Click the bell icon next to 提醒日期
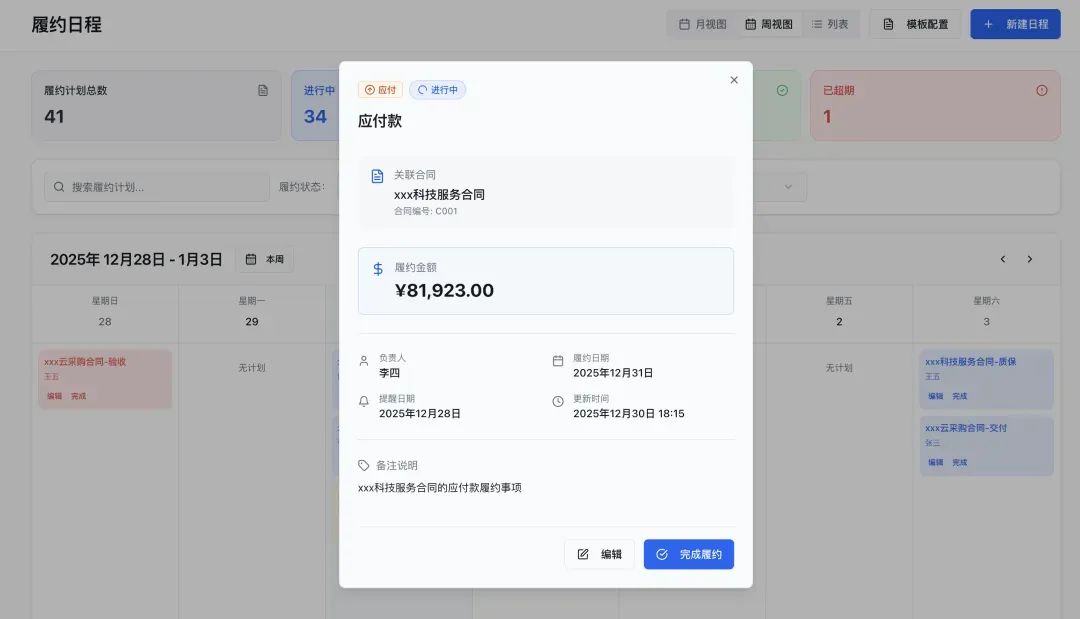The height and width of the screenshot is (619, 1080). coord(364,401)
